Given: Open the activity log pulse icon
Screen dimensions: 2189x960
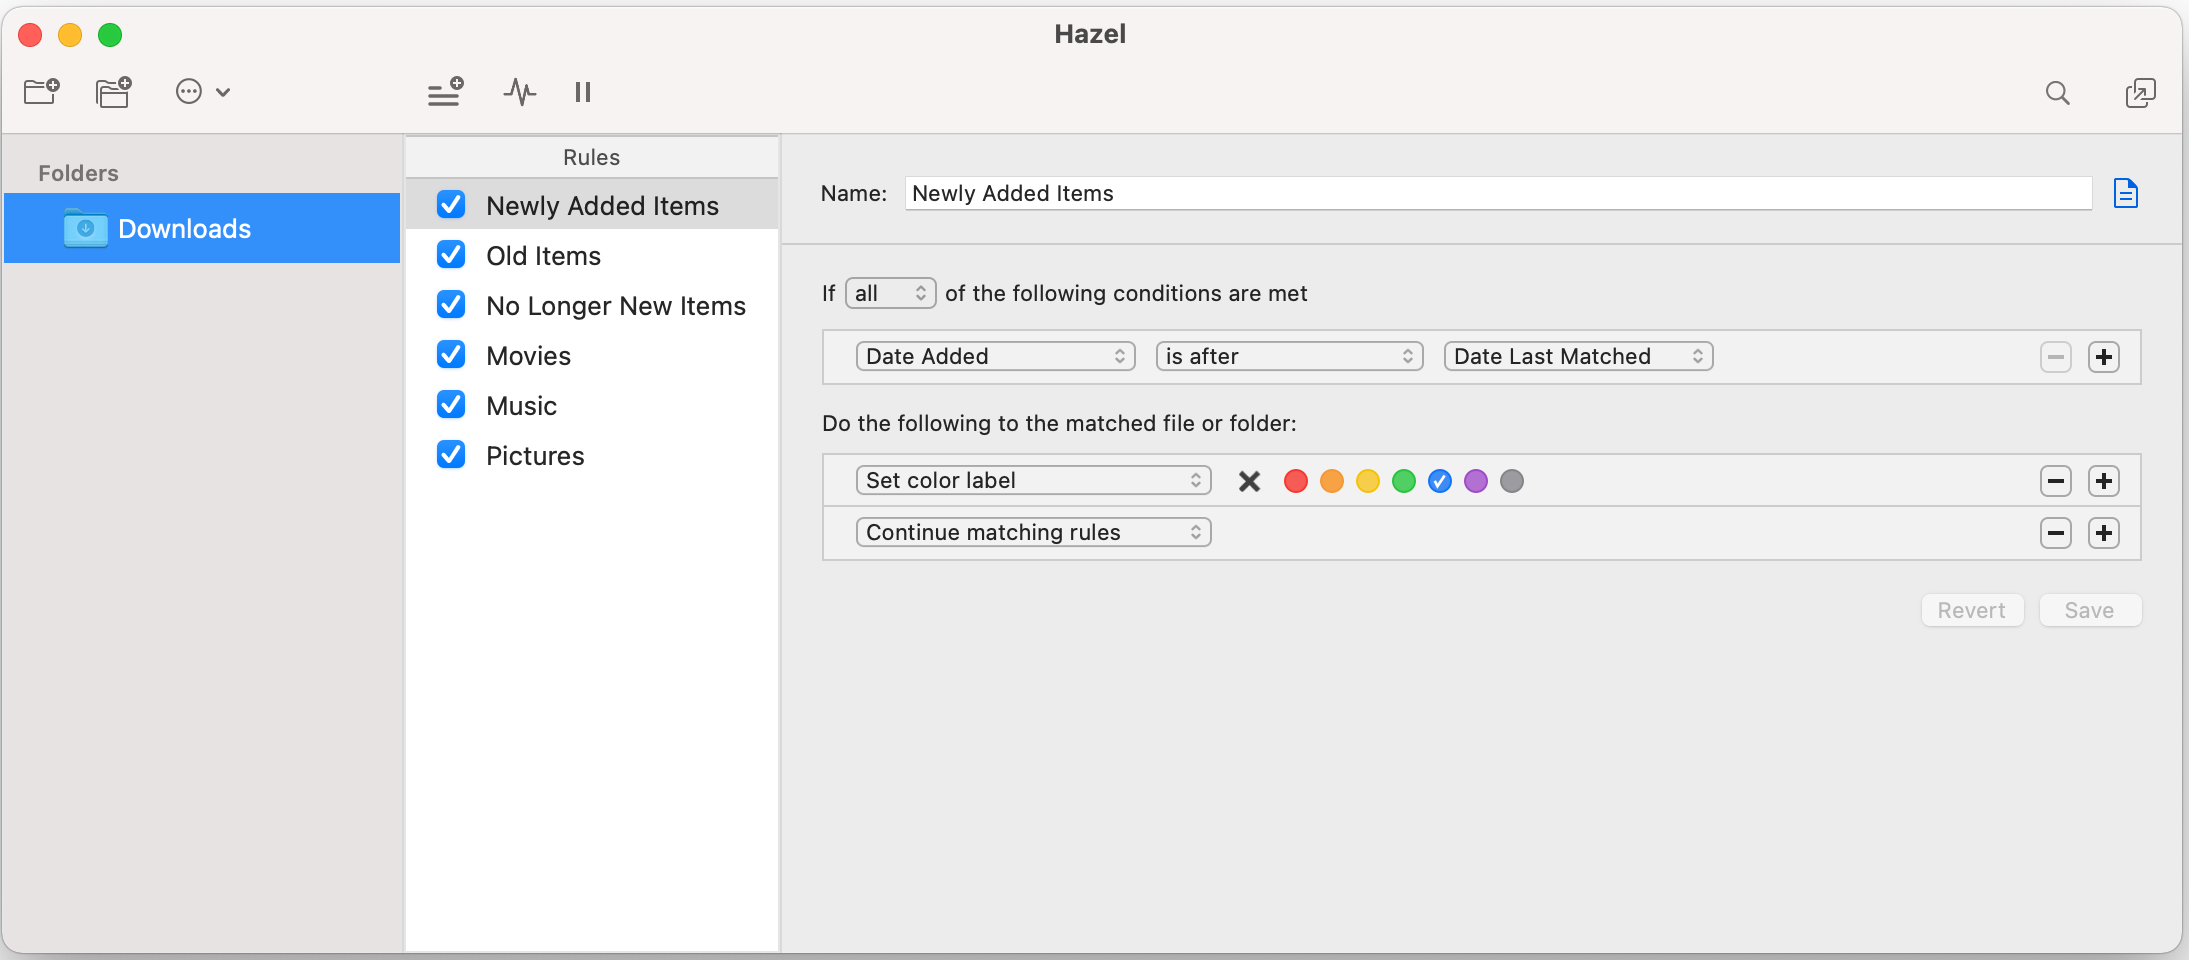Looking at the screenshot, I should point(519,92).
